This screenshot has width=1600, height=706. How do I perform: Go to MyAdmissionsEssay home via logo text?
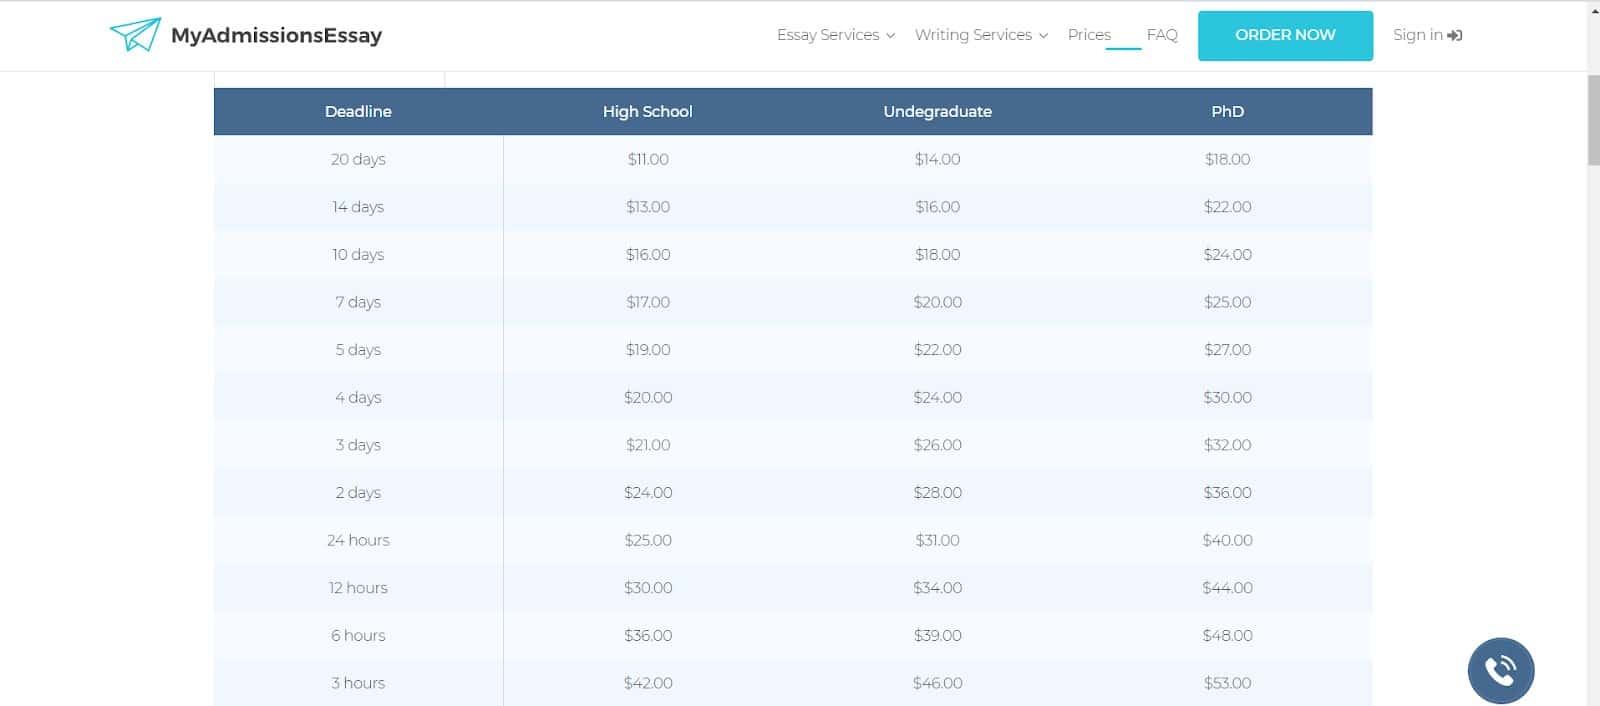coord(276,35)
